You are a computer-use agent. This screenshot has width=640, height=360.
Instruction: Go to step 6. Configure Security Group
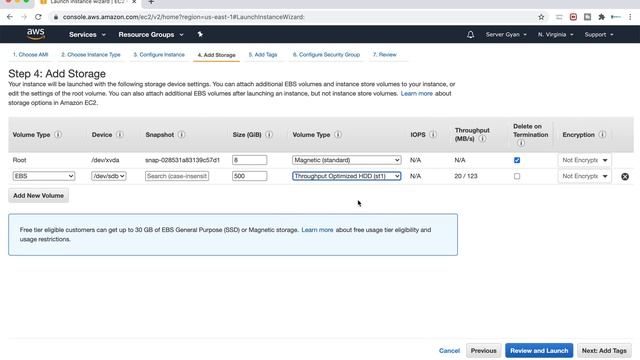coord(326,55)
